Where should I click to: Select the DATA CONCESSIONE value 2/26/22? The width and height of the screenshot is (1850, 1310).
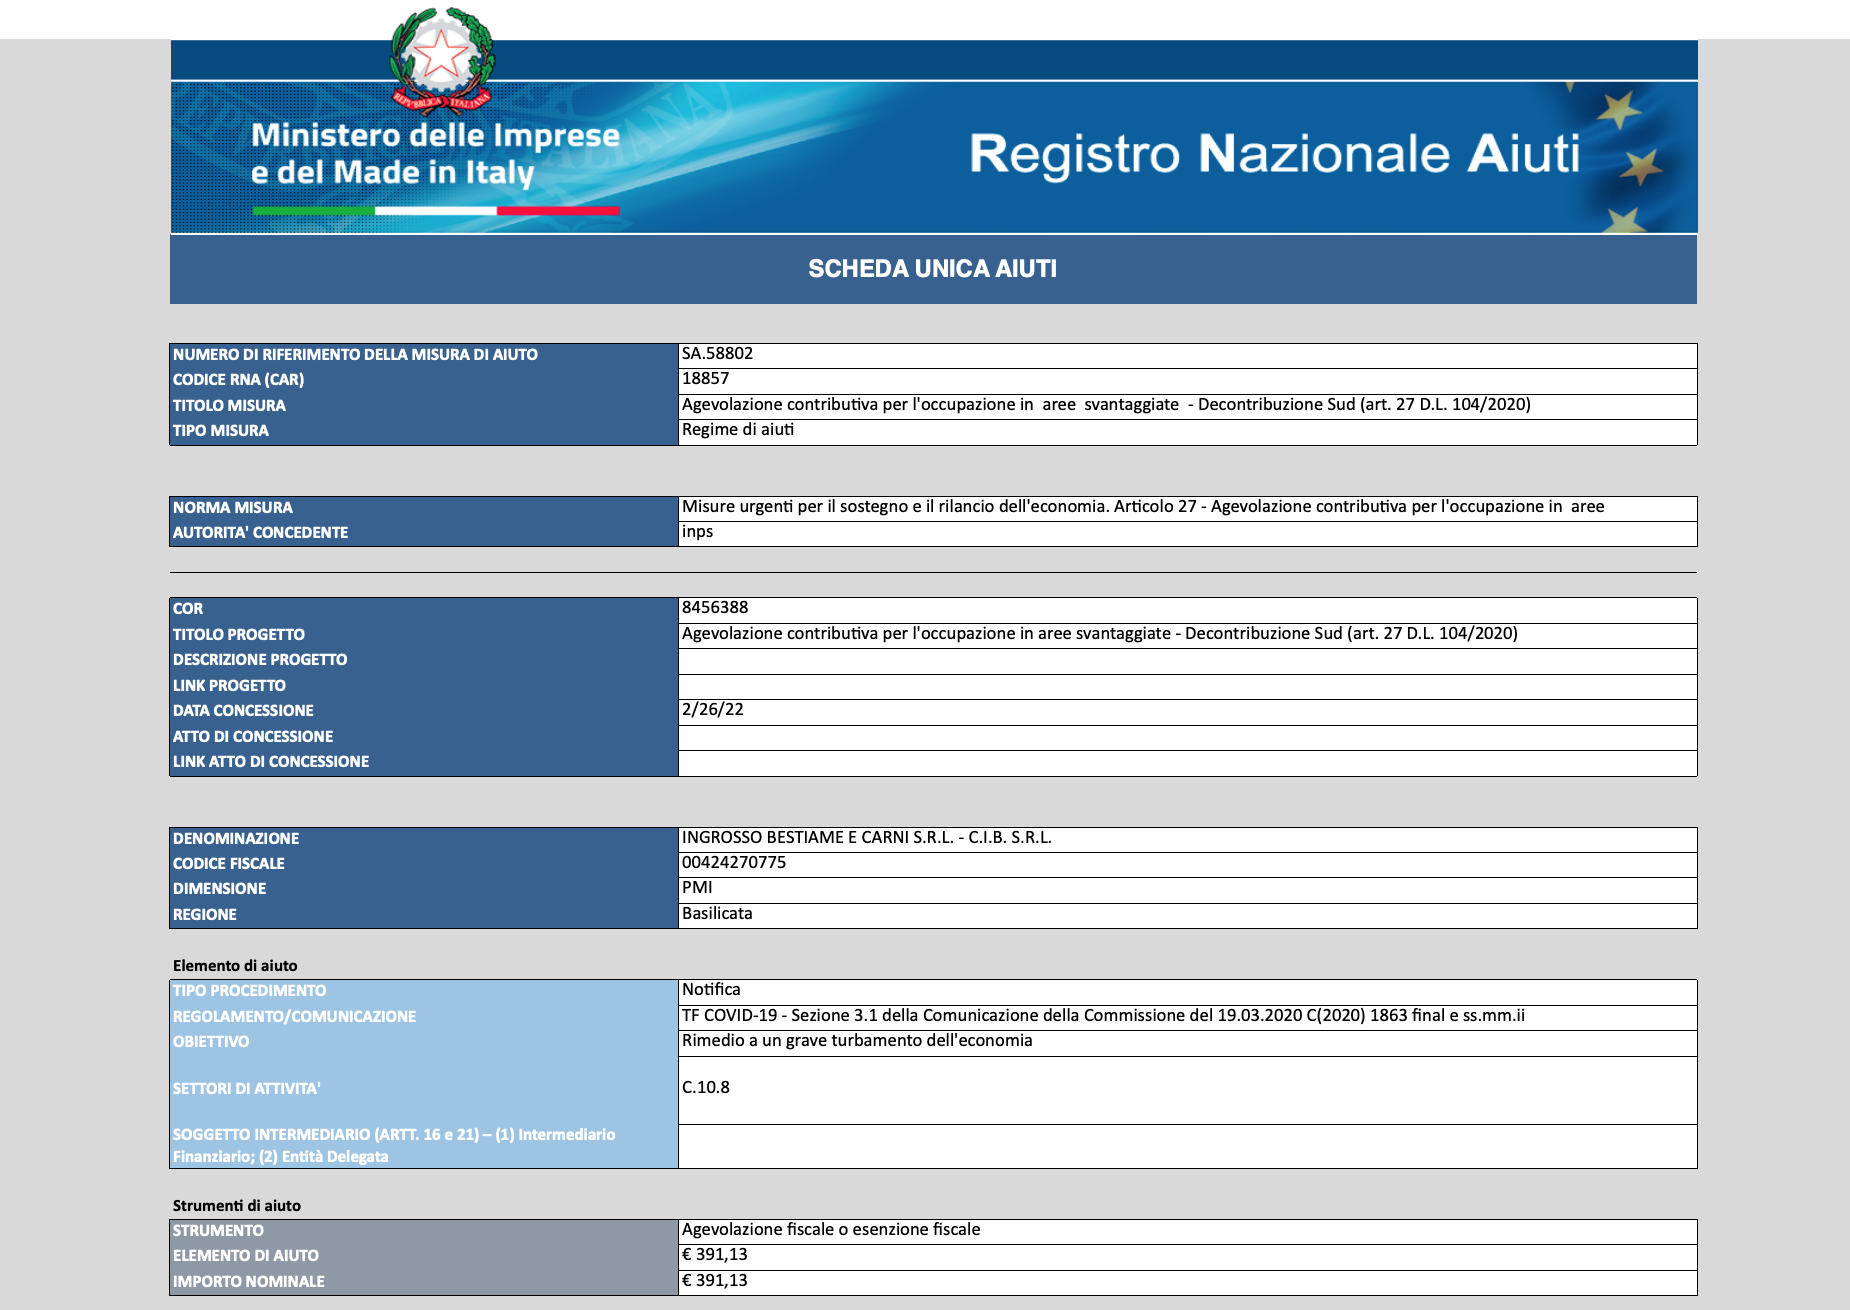click(x=1187, y=711)
